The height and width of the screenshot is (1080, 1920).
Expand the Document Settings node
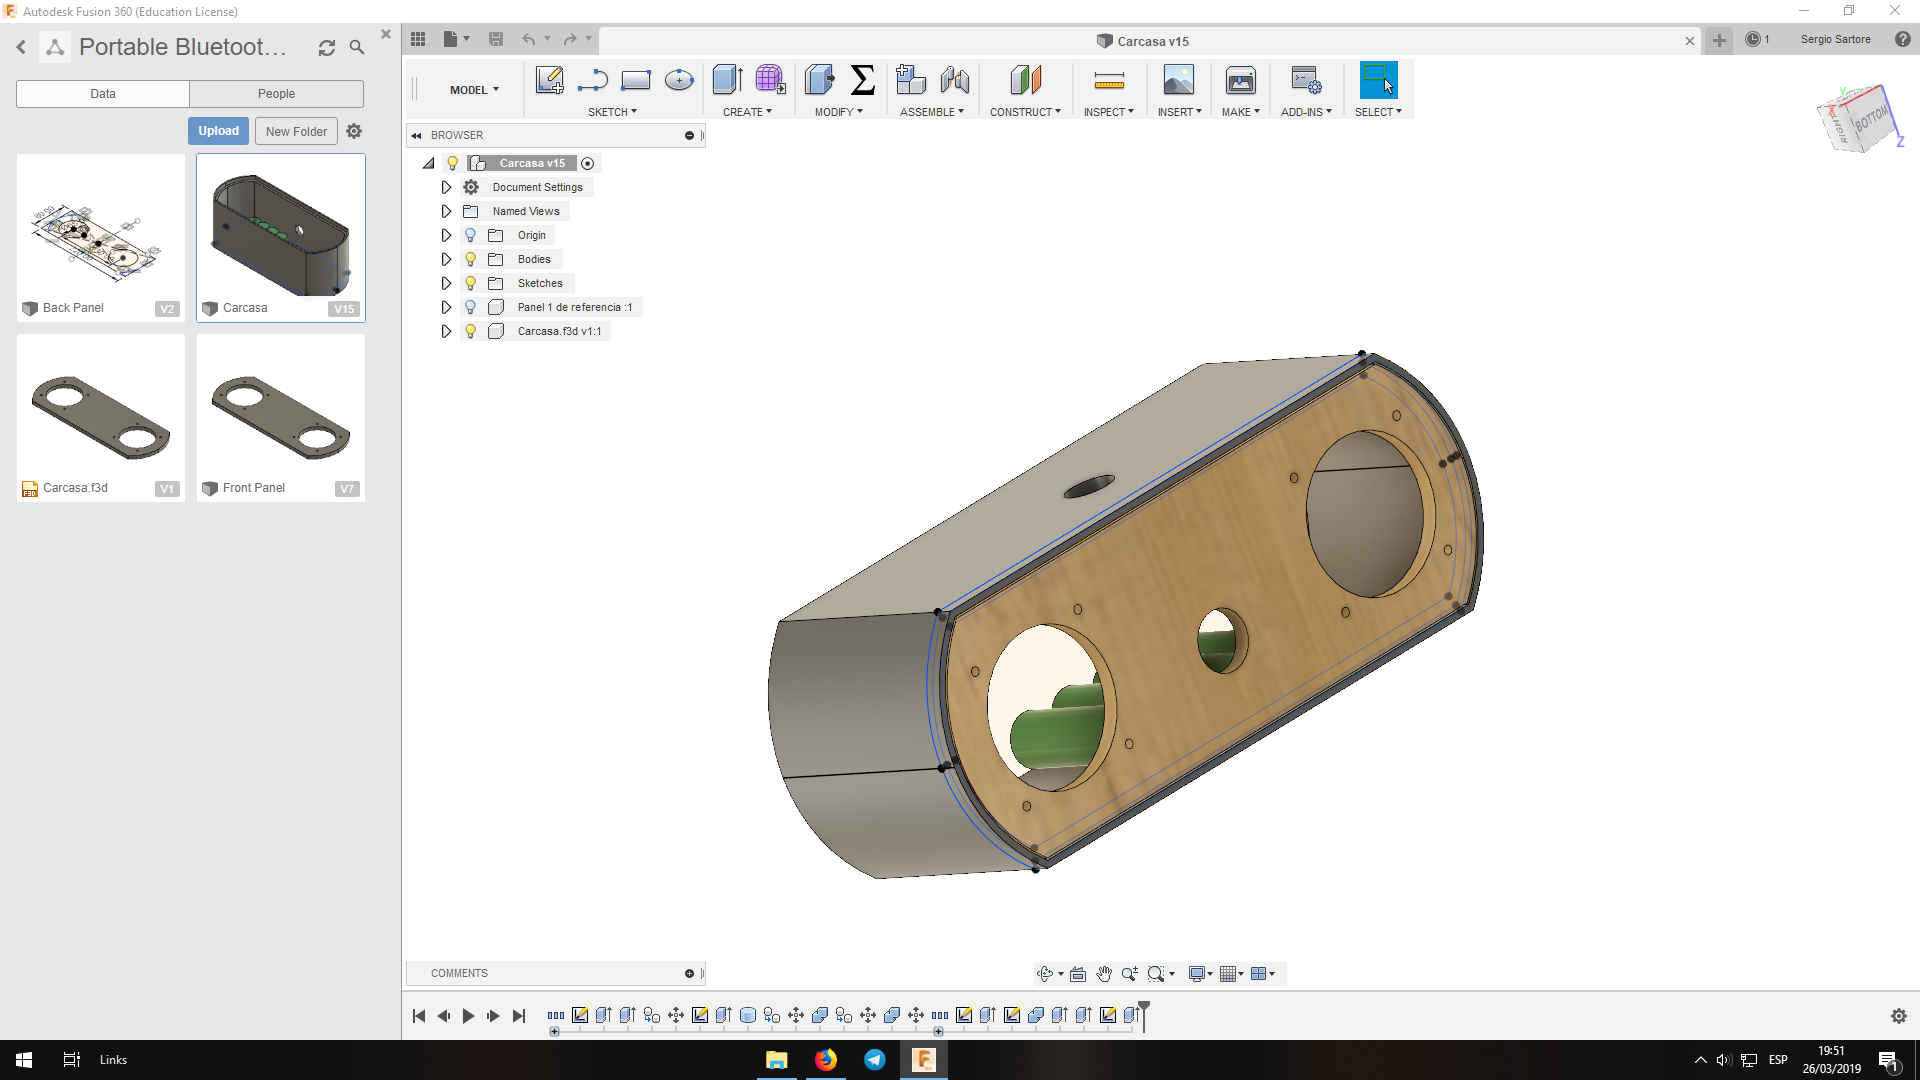click(x=446, y=187)
